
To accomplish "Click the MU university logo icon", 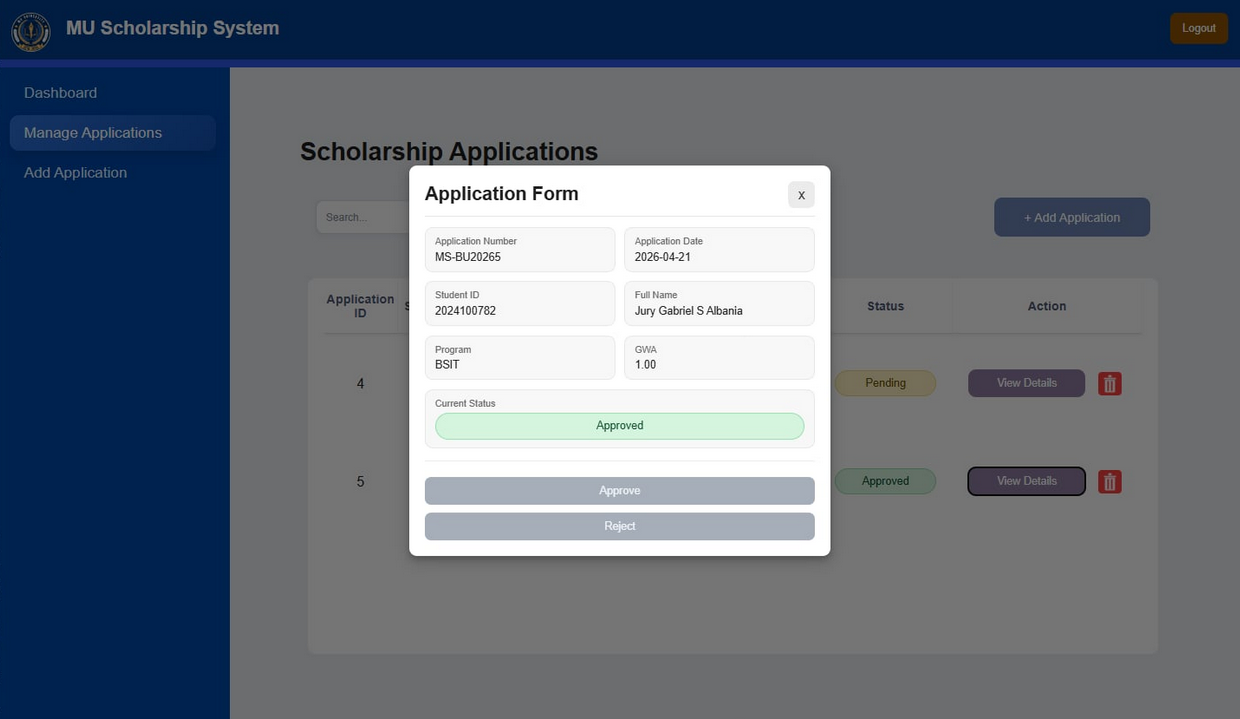I will tap(31, 31).
